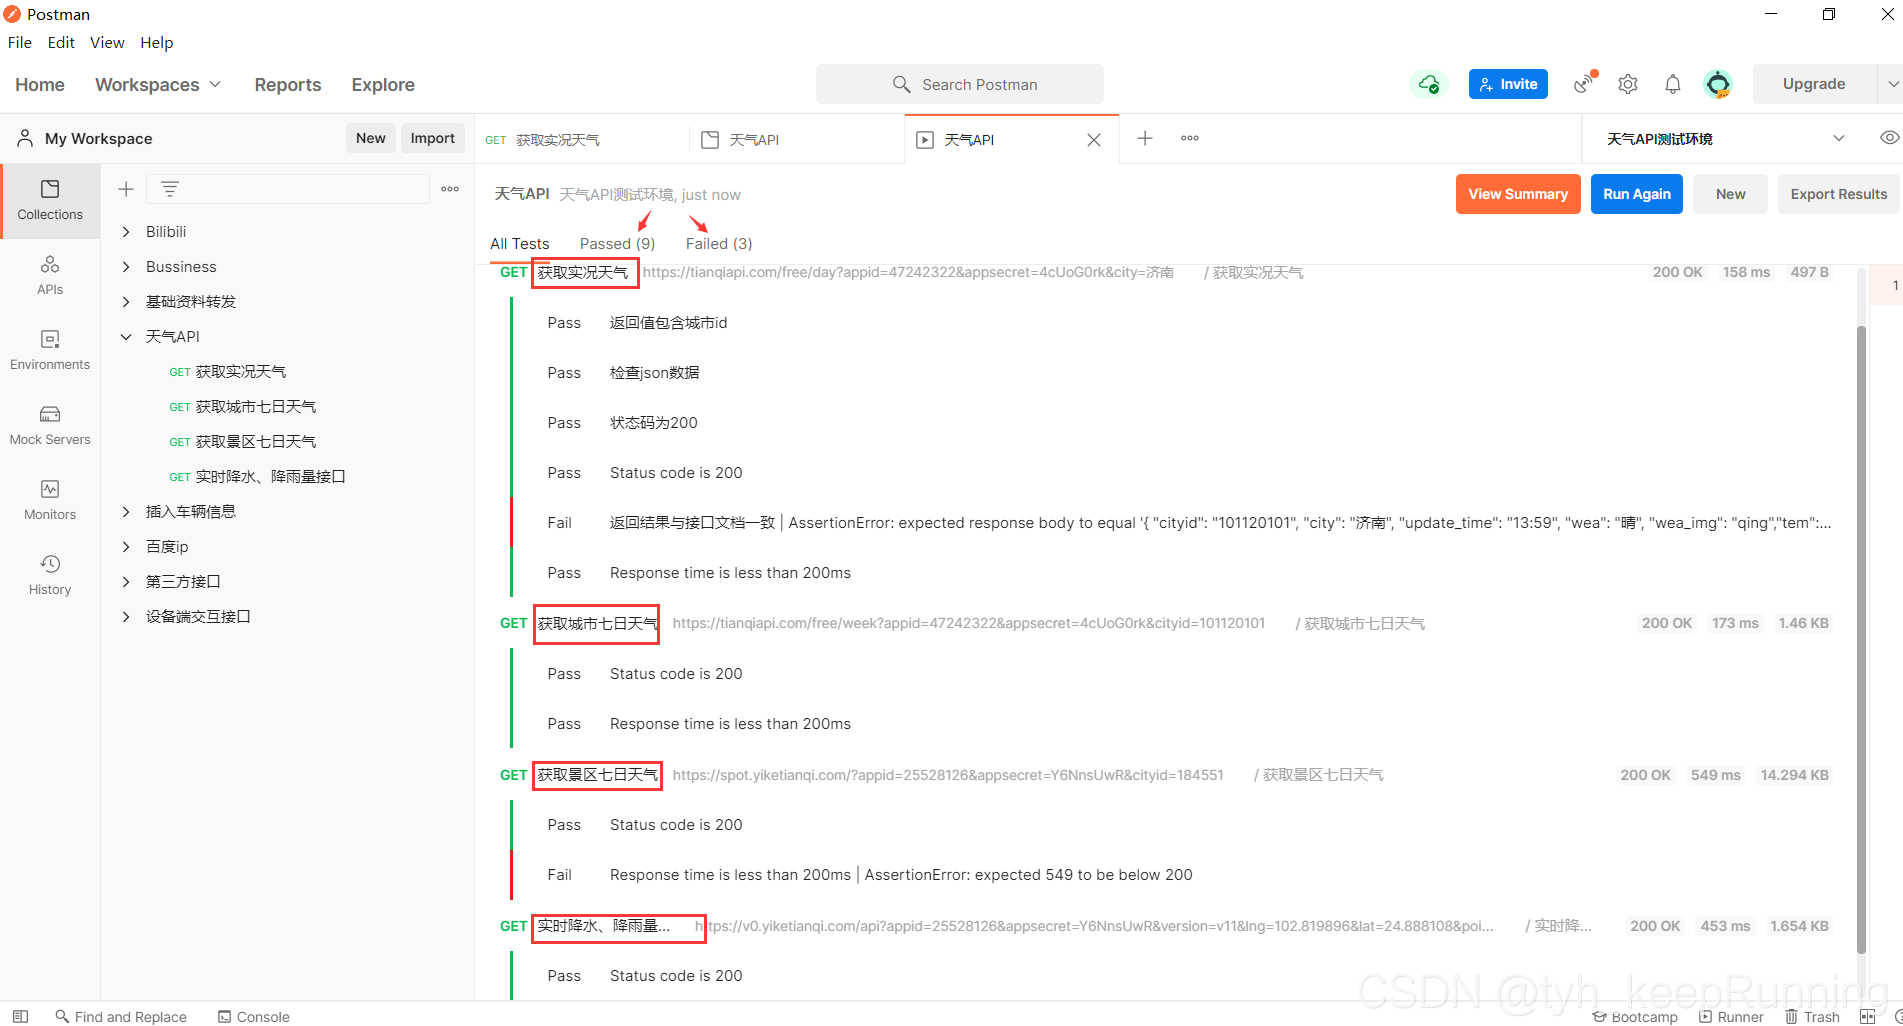Screen dimensions: 1903x1026
Task: Add a new collection with plus icon
Action: point(126,189)
